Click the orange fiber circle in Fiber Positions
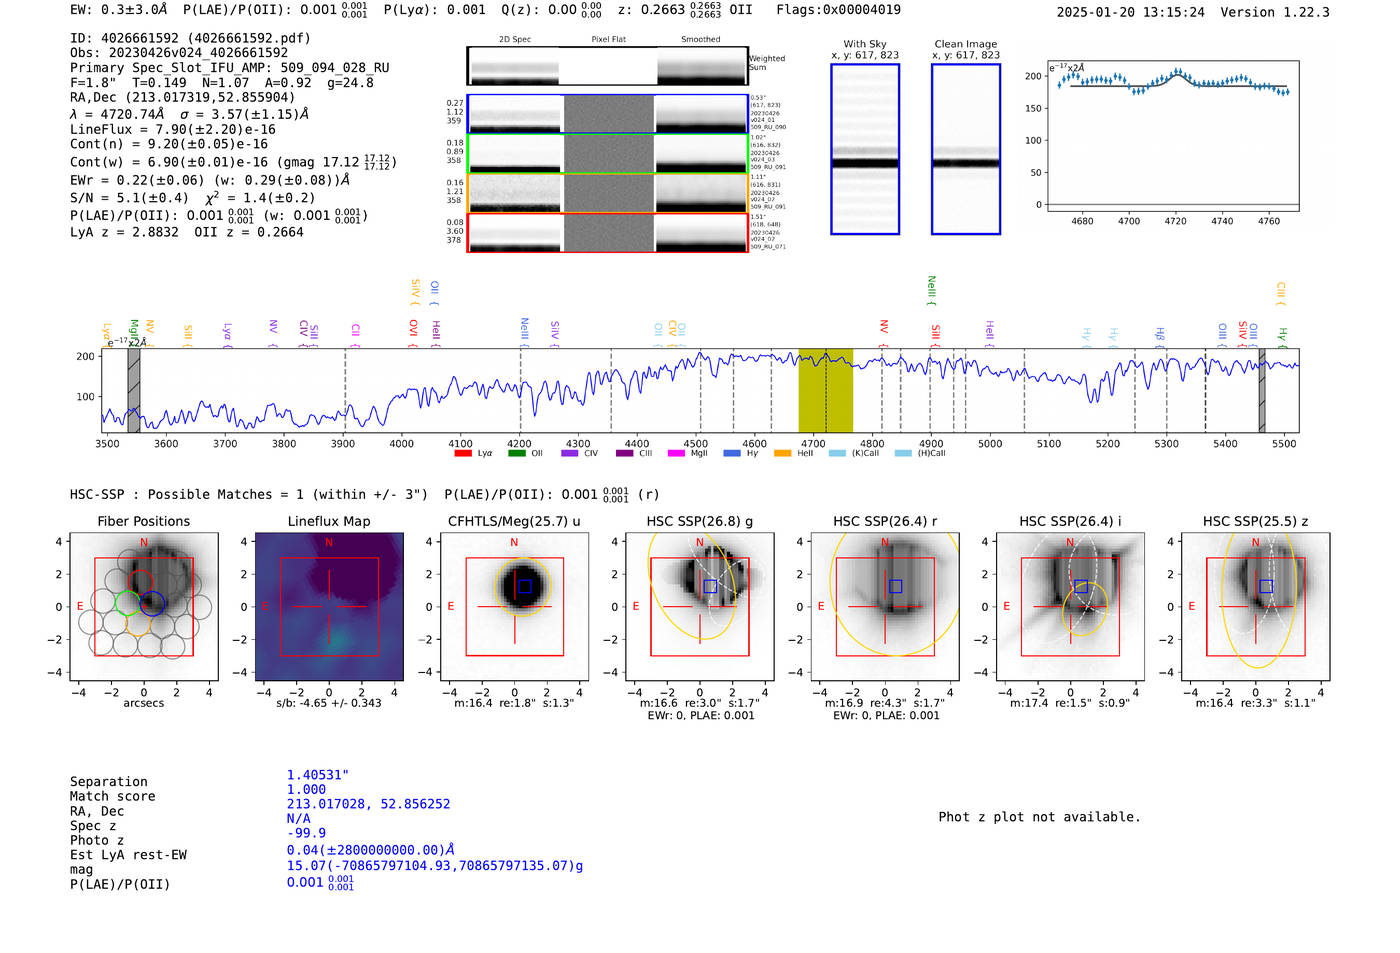The height and width of the screenshot is (953, 1400). 139,623
